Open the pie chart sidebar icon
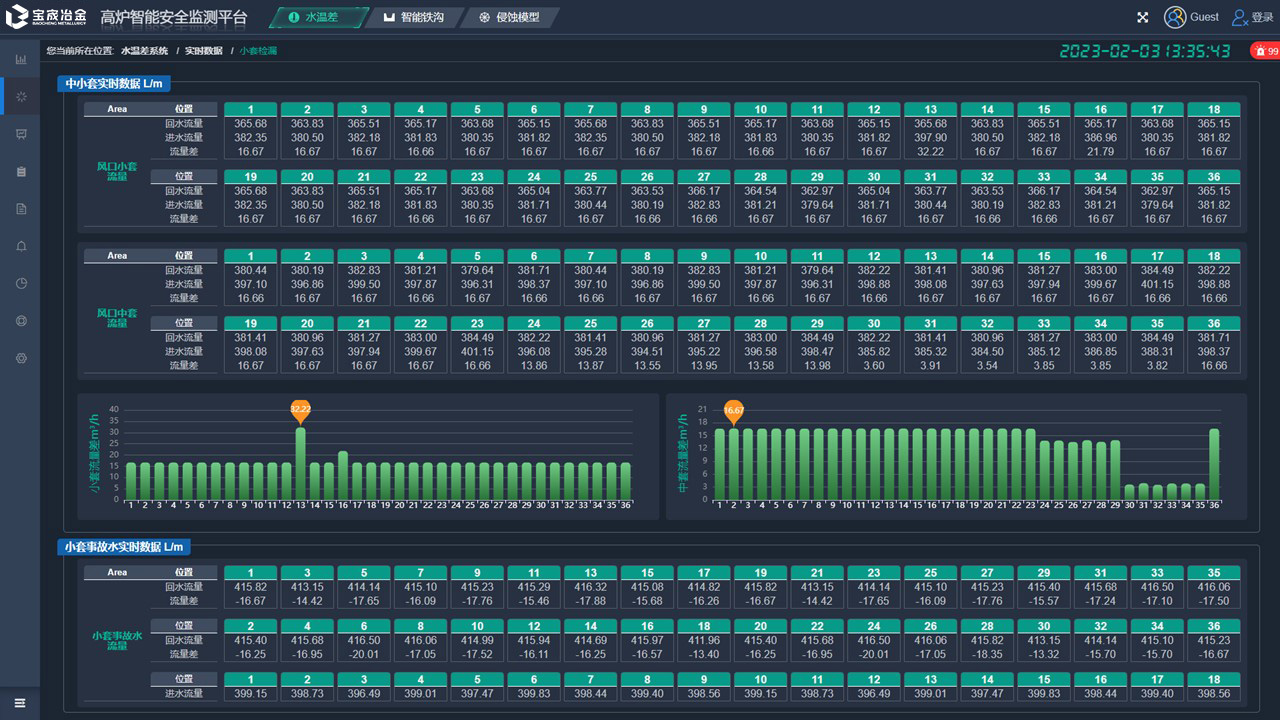1280x720 pixels. point(21,283)
